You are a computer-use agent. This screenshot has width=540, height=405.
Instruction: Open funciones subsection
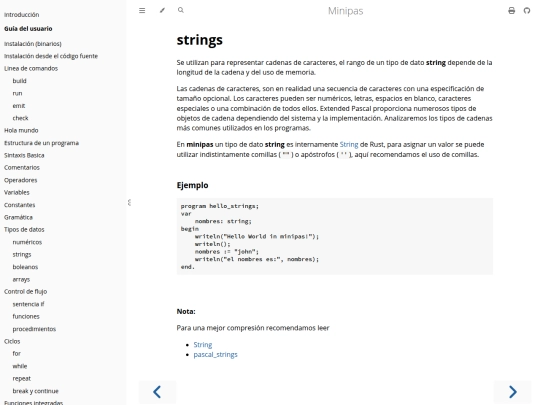tap(26, 316)
